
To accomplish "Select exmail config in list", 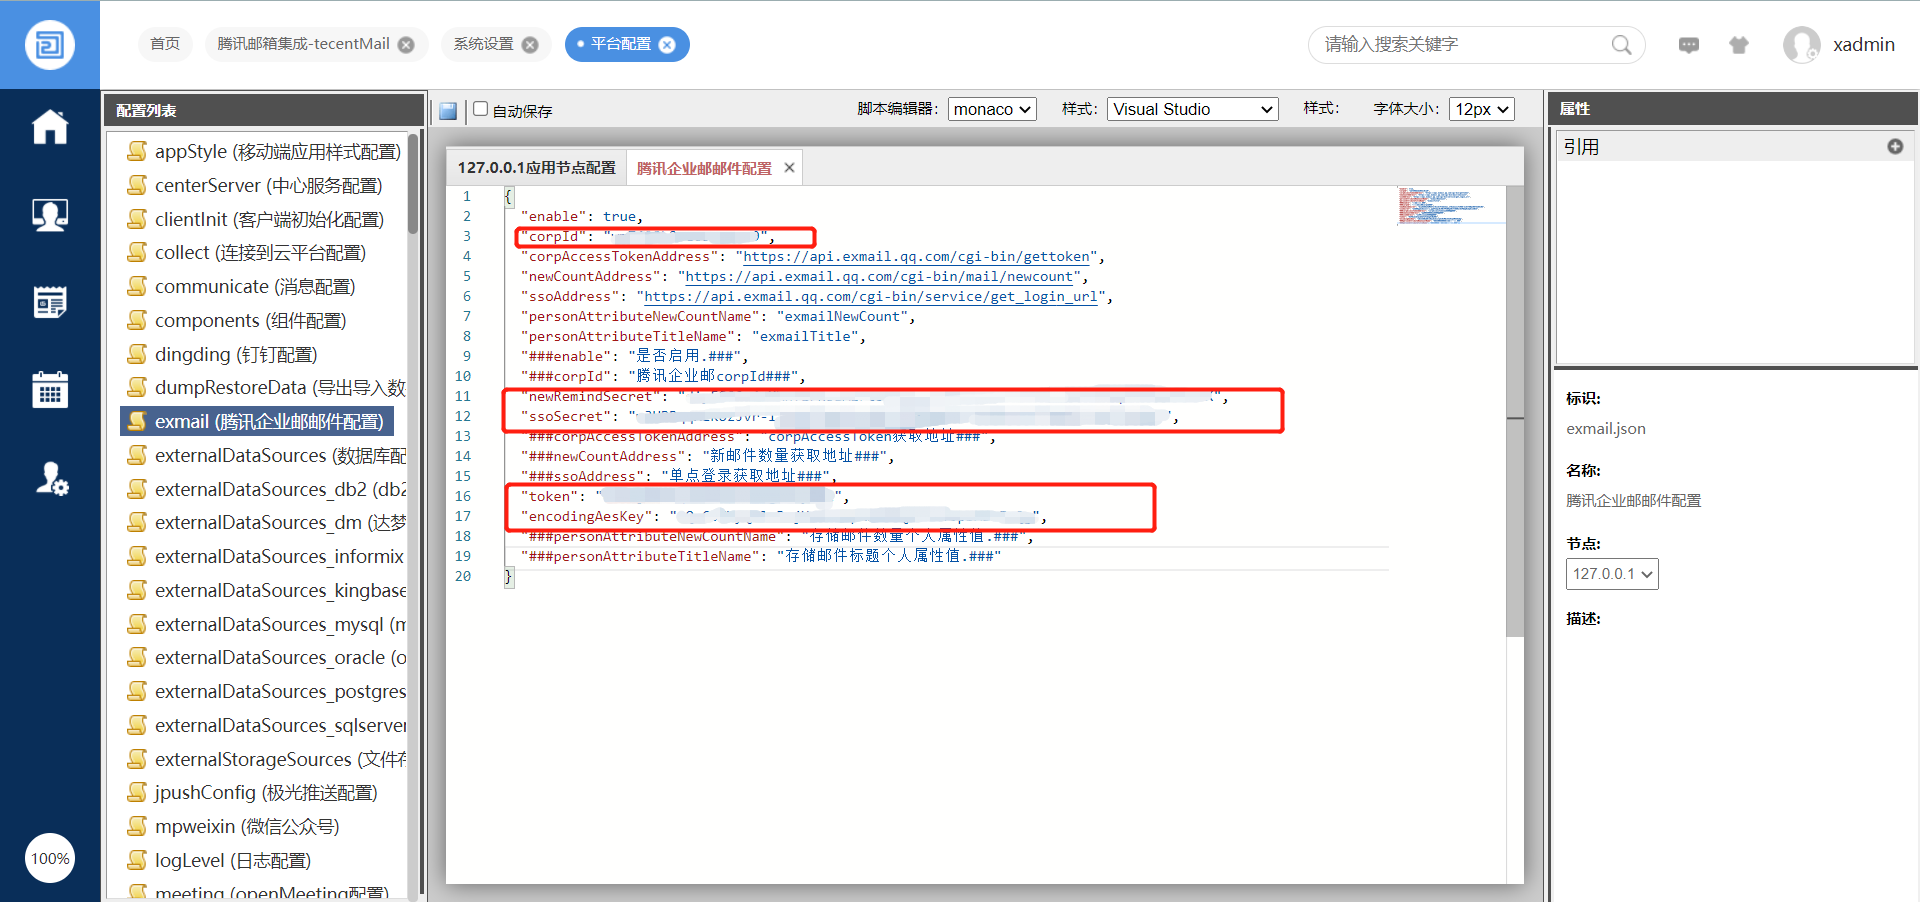I will [257, 422].
